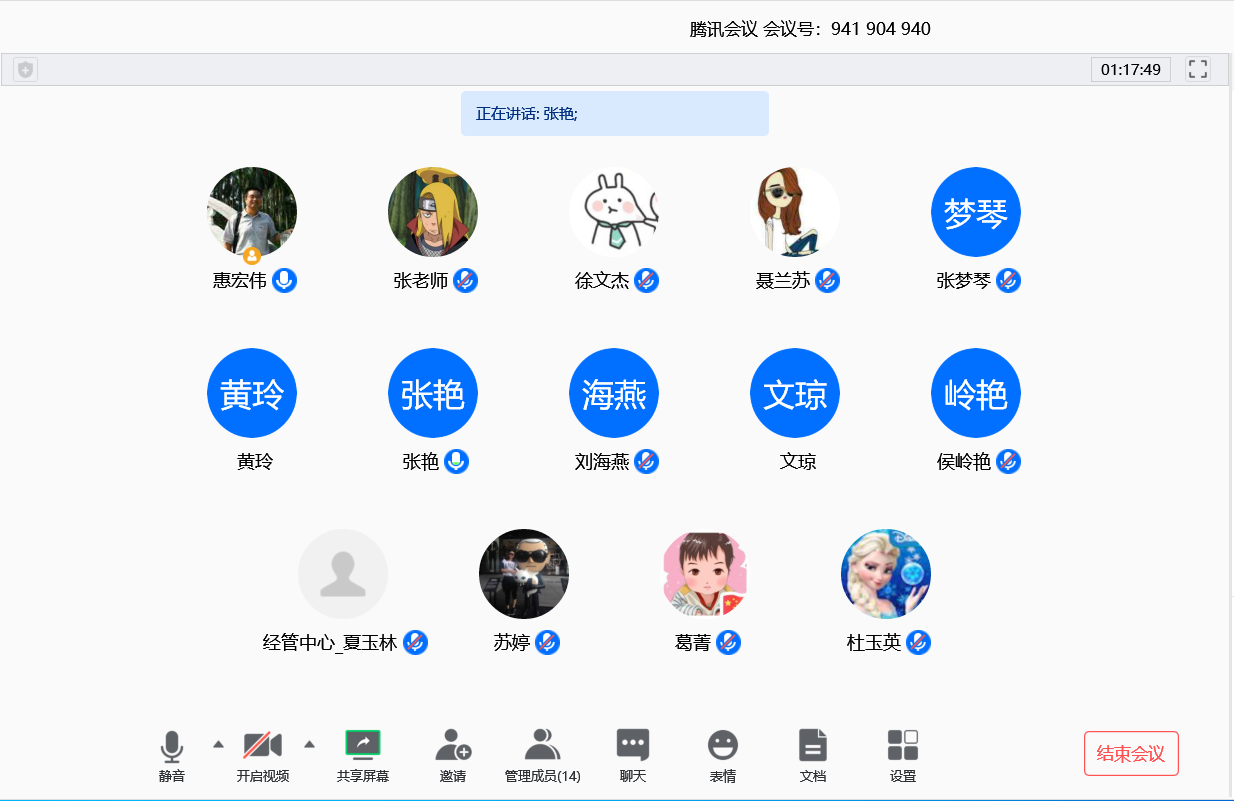Click the shield security icon
Viewport: 1234px width, 801px height.
pos(25,70)
